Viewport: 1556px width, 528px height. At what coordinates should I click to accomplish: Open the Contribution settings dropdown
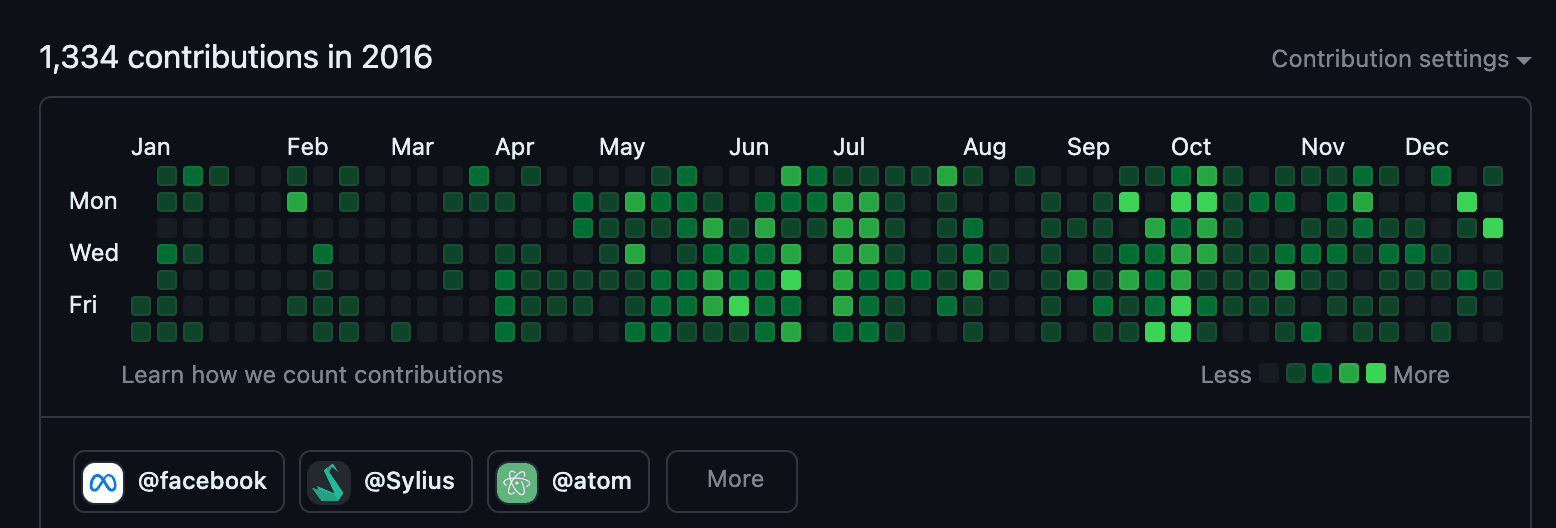[x=1401, y=59]
